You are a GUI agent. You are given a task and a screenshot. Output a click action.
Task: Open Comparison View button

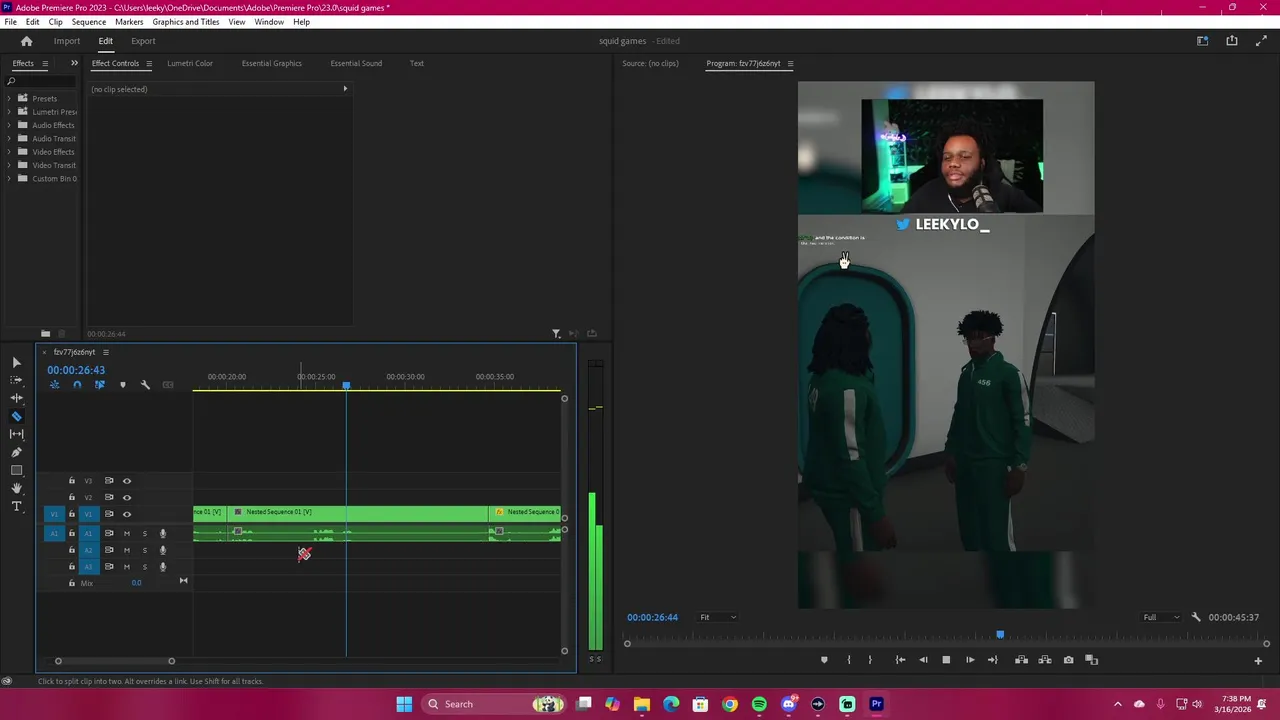(x=1092, y=660)
